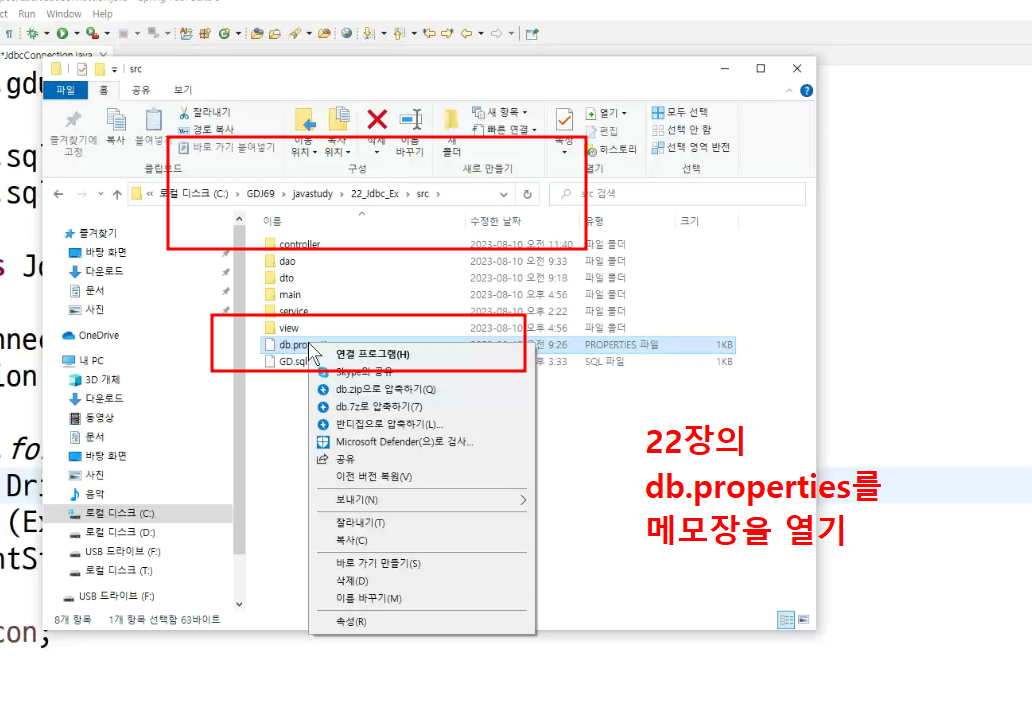Viewport: 1032px width, 728px height.
Task: Click the Explorer help question mark icon
Action: (806, 91)
